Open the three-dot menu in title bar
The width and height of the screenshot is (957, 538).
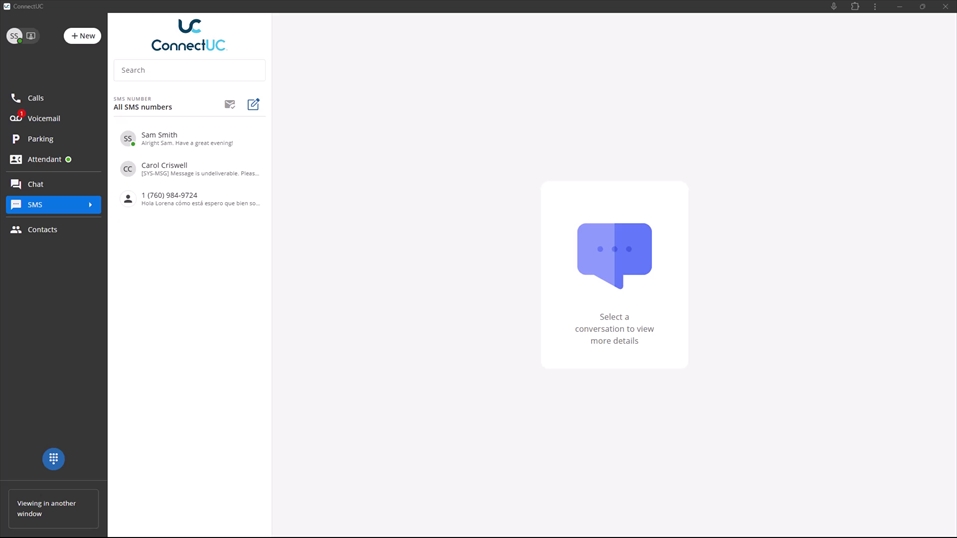pyautogui.click(x=875, y=7)
